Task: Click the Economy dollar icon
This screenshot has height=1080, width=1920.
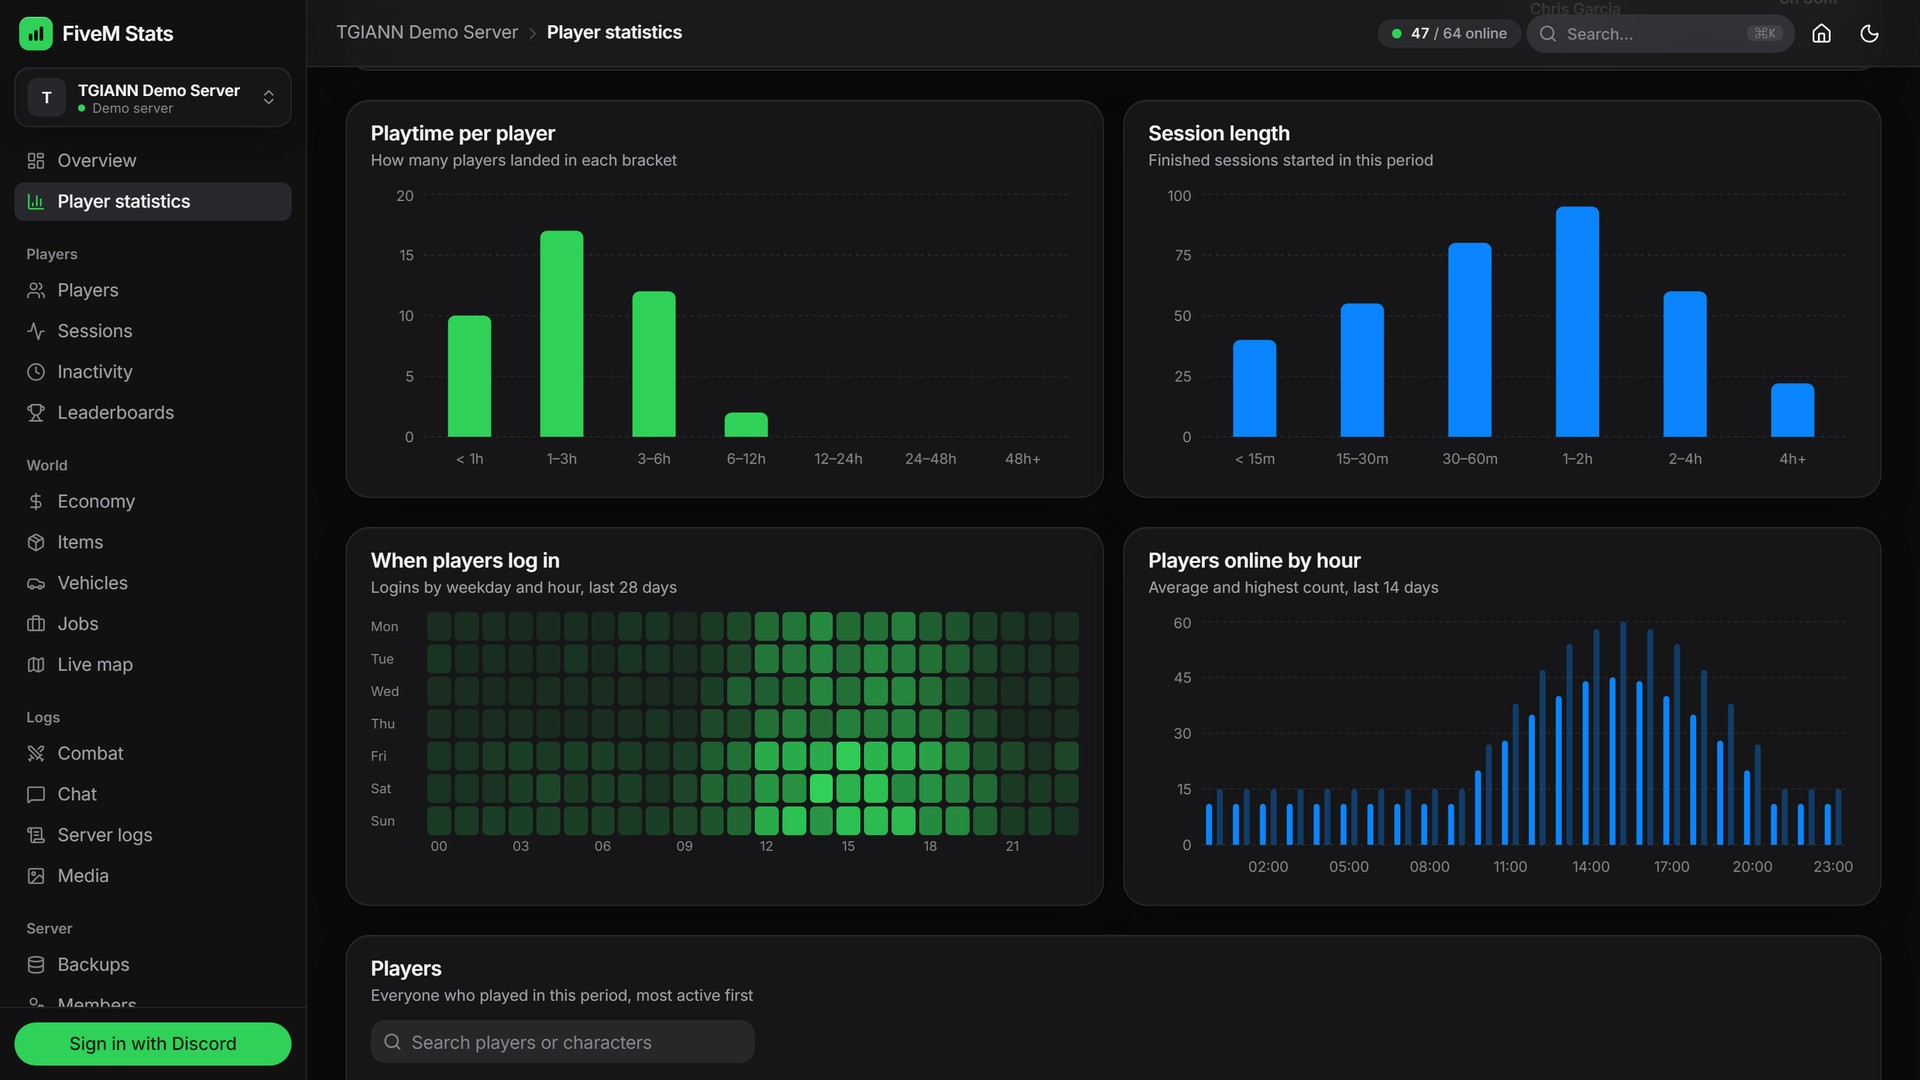Action: tap(36, 501)
